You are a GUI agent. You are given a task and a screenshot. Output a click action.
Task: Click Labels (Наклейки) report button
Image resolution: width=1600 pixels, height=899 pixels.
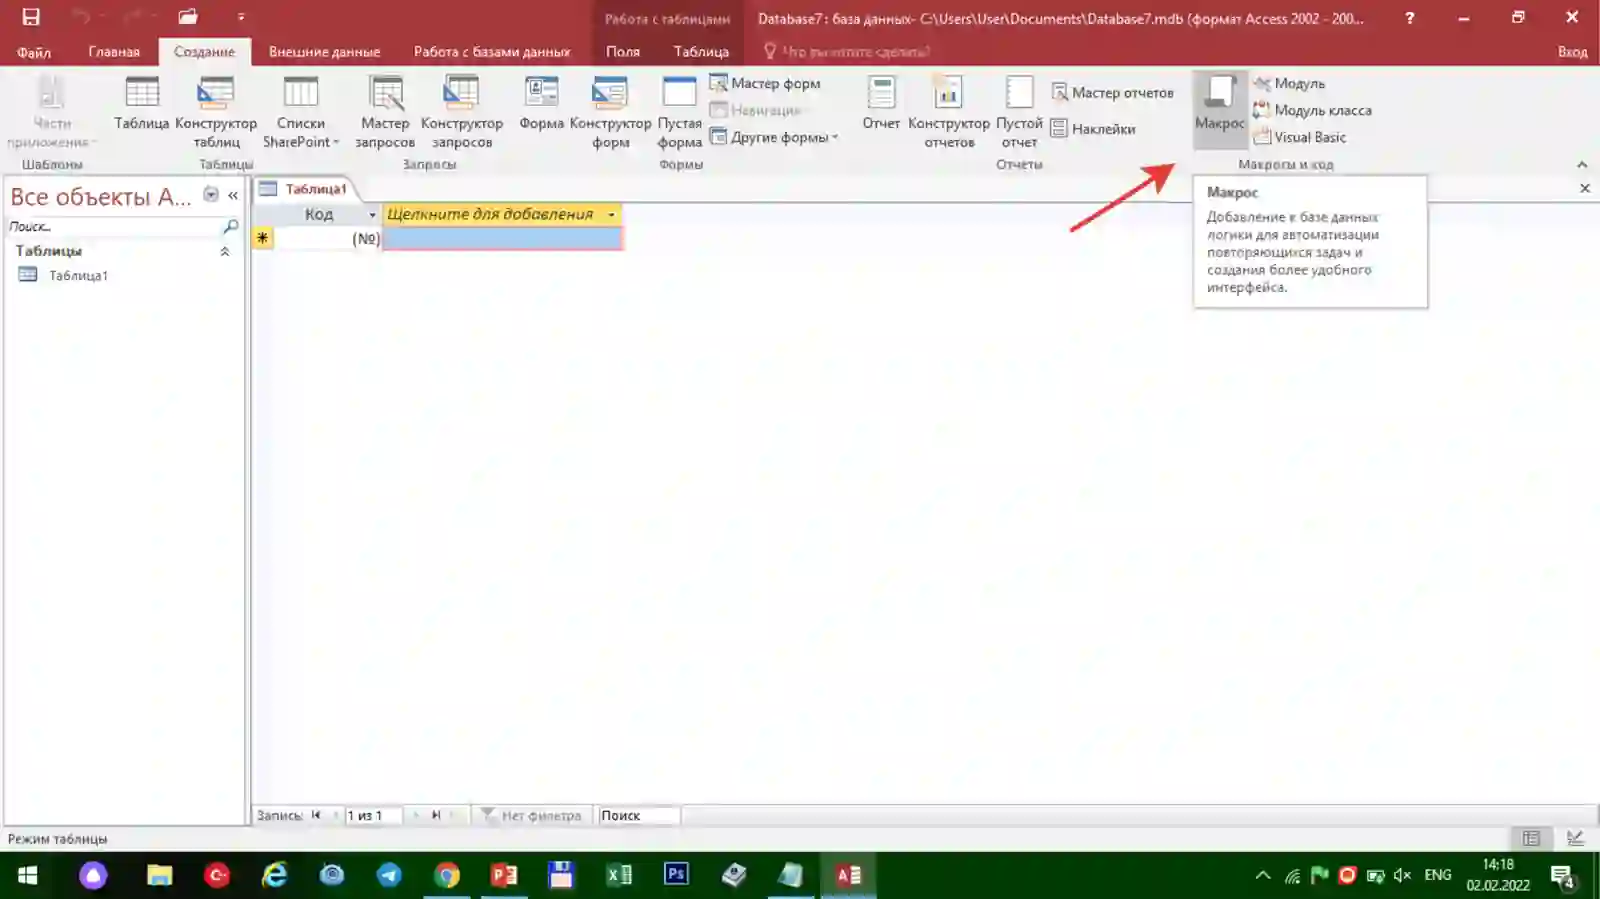click(x=1093, y=129)
